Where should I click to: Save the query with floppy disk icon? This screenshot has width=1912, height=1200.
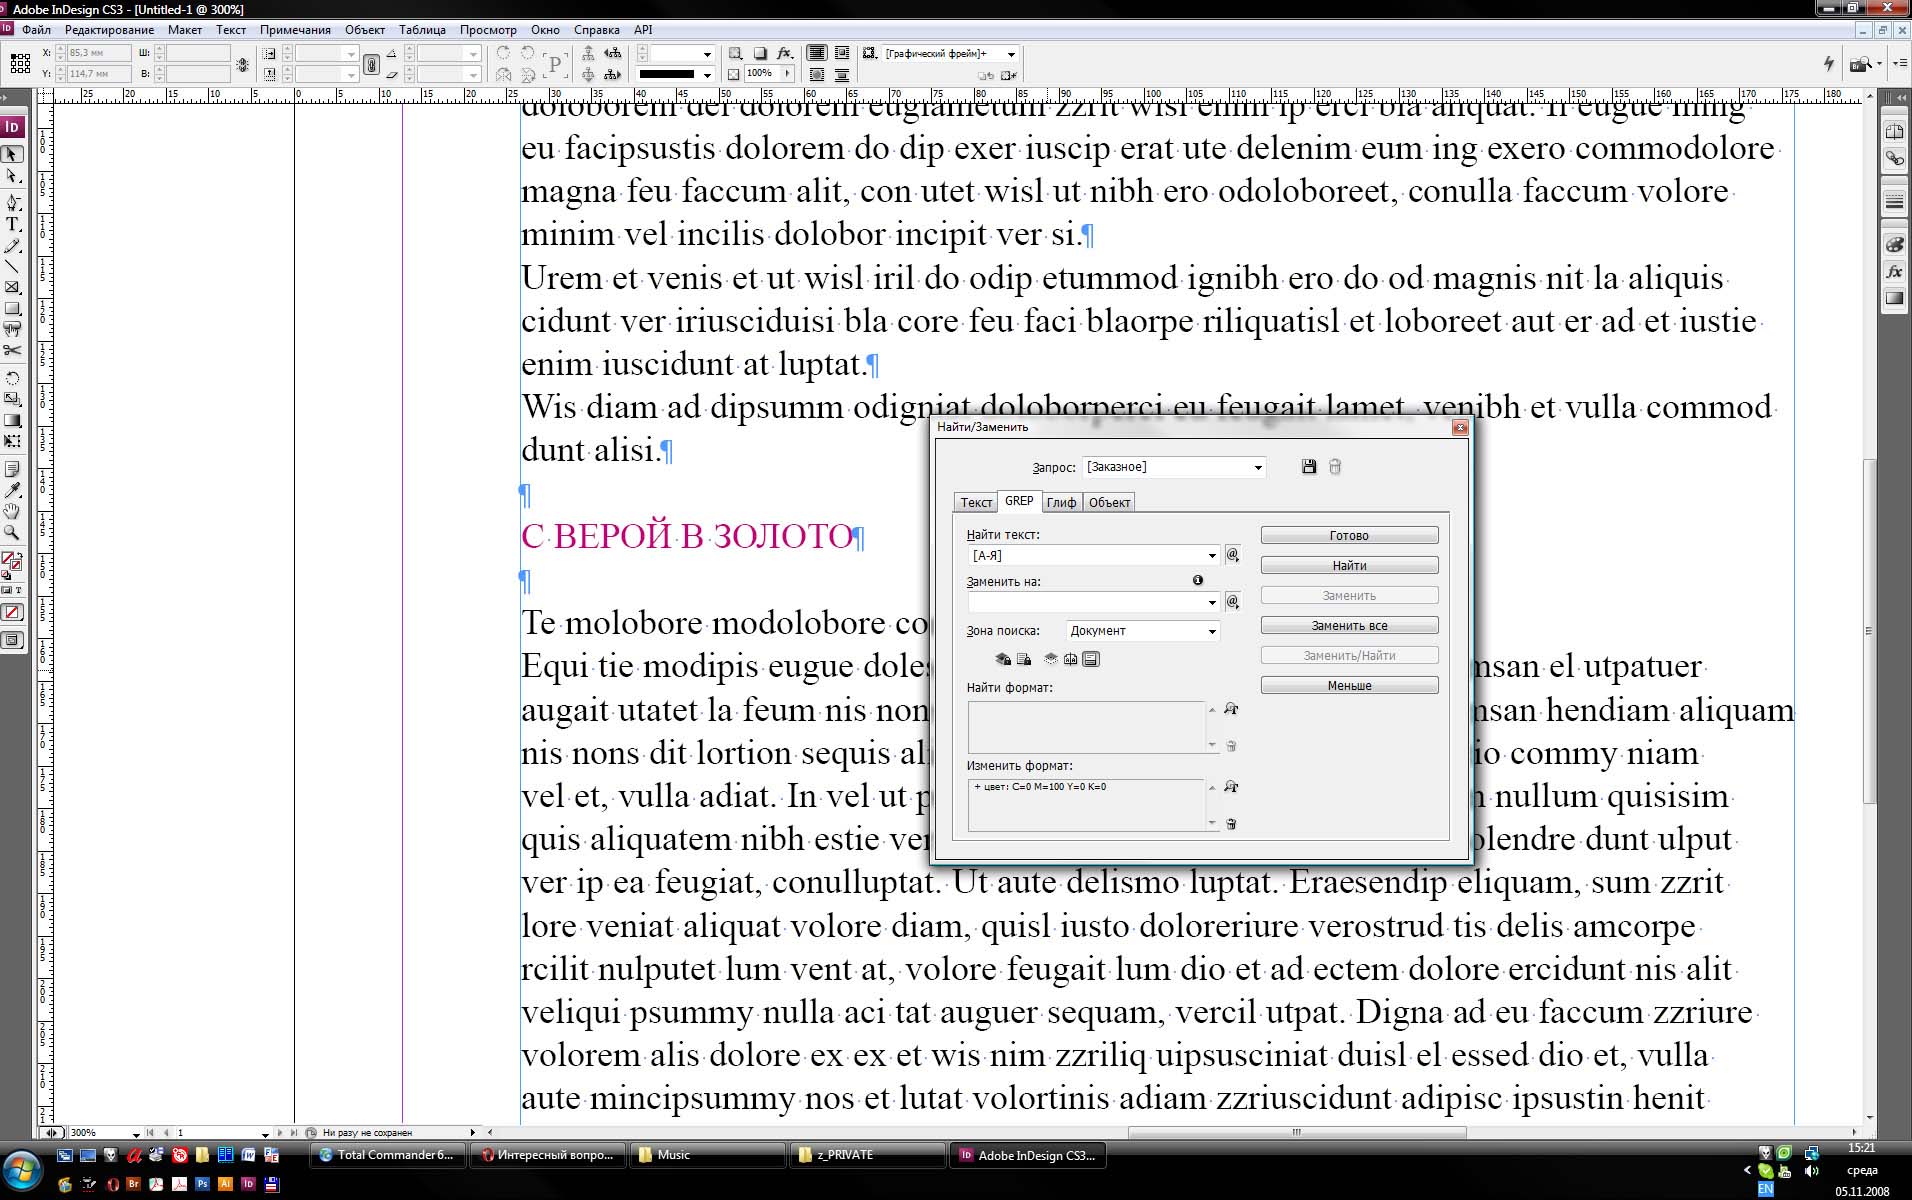tap(1309, 467)
